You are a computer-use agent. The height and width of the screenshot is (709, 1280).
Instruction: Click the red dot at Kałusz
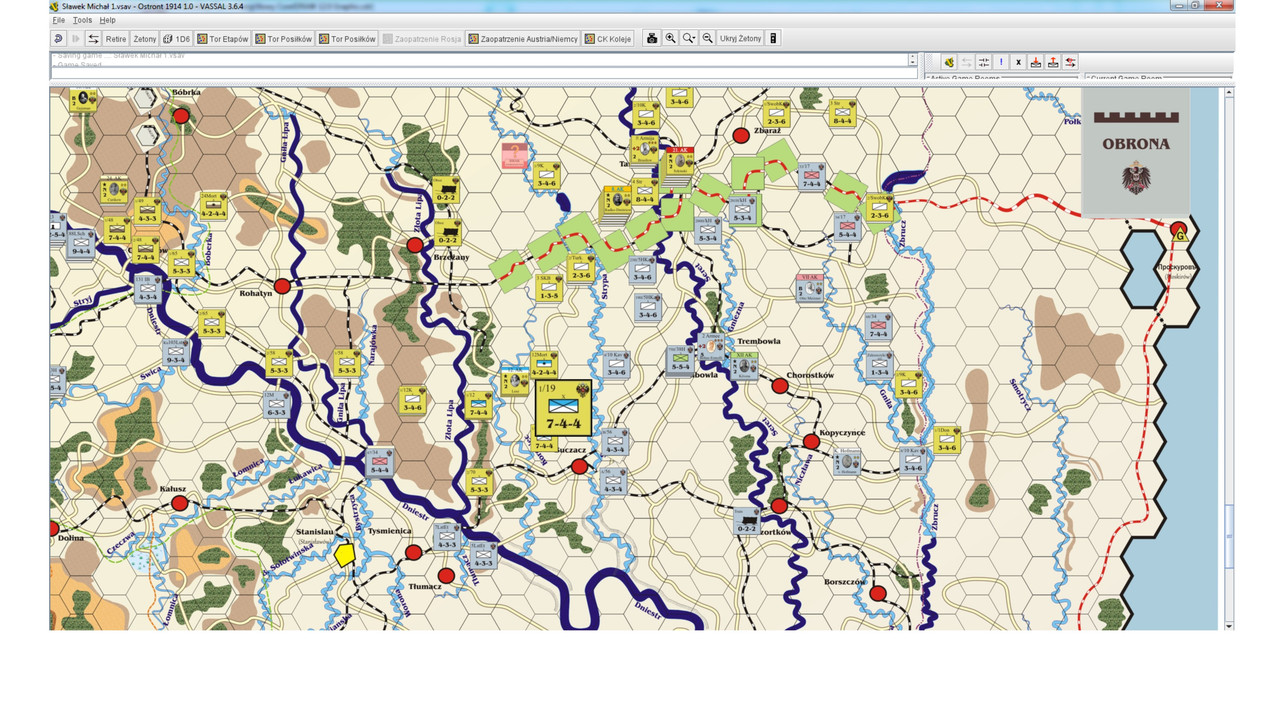click(x=180, y=503)
